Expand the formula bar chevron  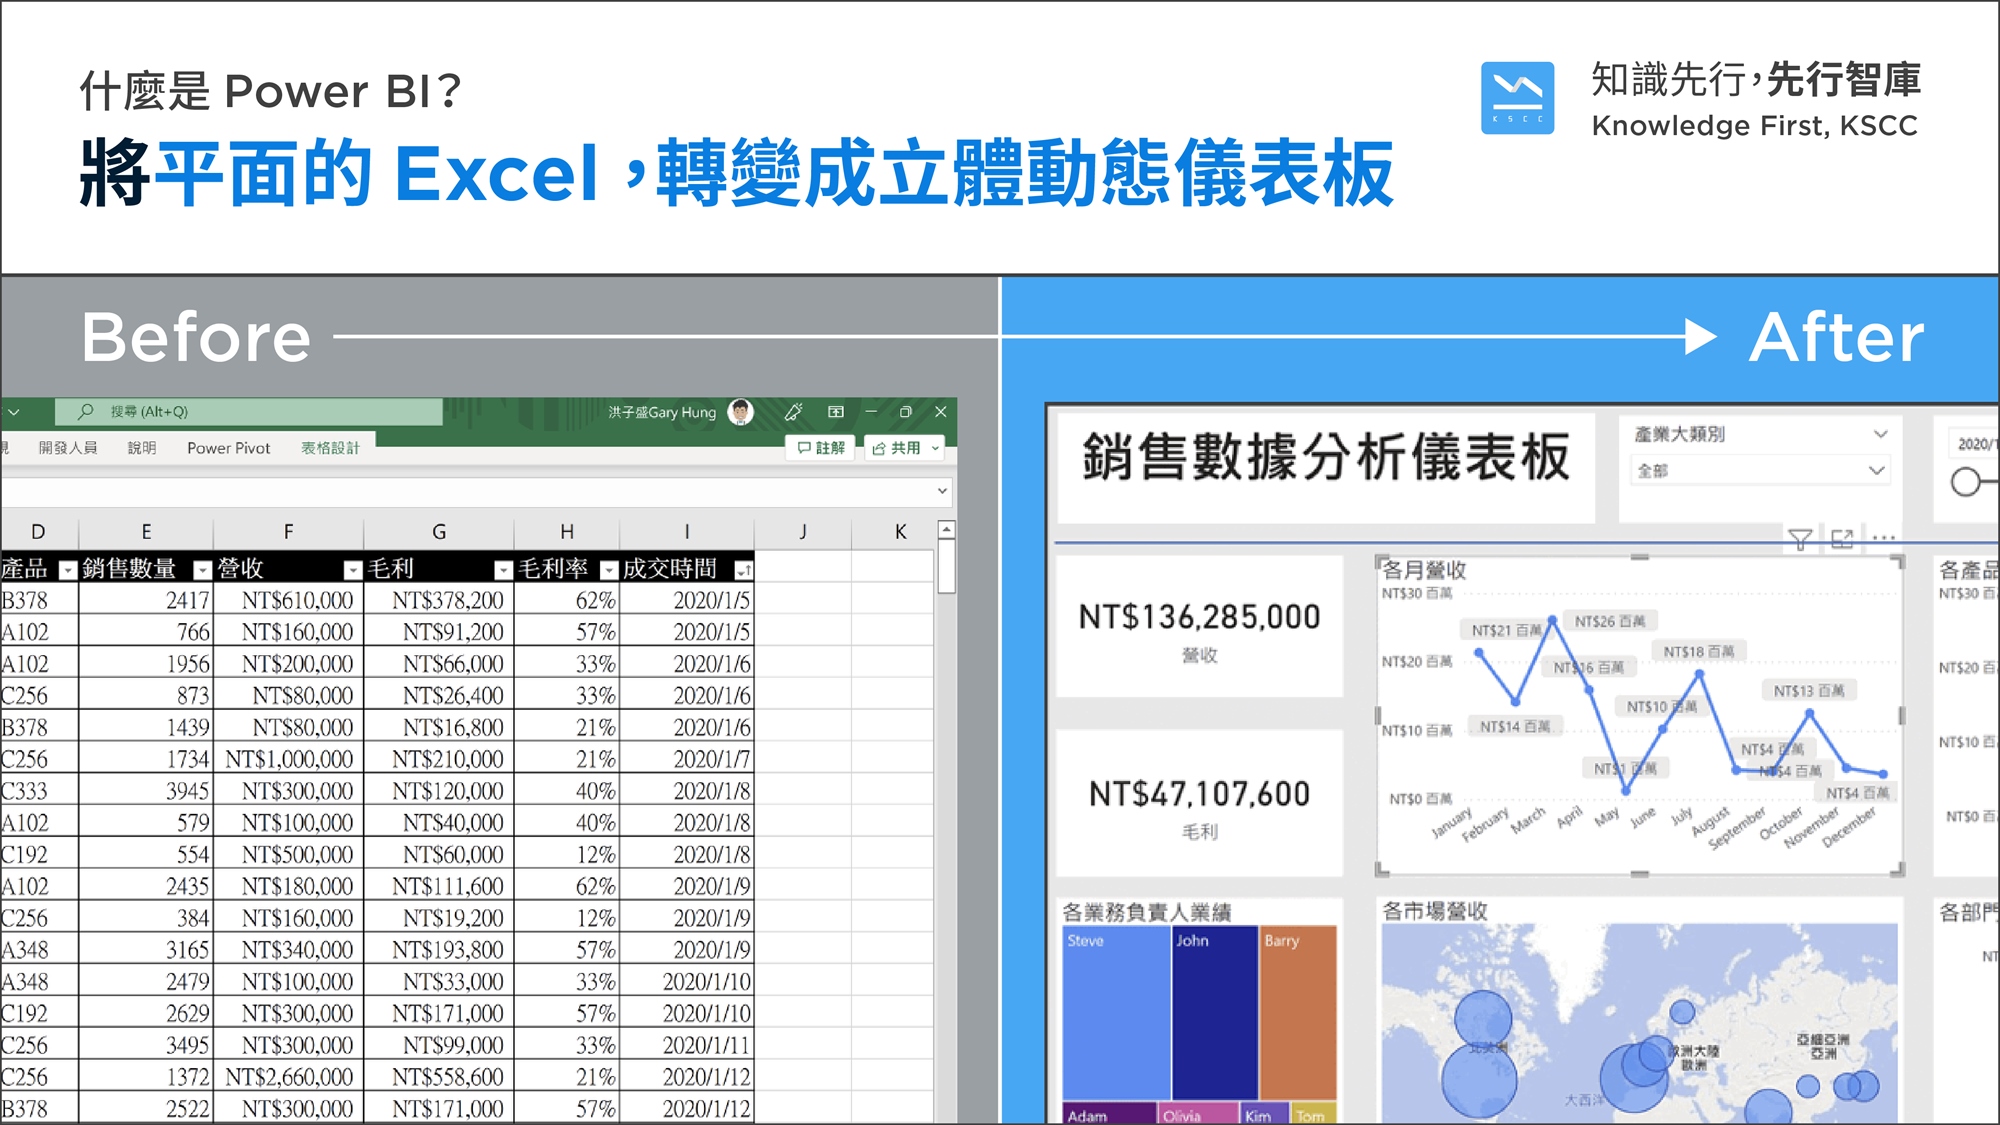[942, 491]
